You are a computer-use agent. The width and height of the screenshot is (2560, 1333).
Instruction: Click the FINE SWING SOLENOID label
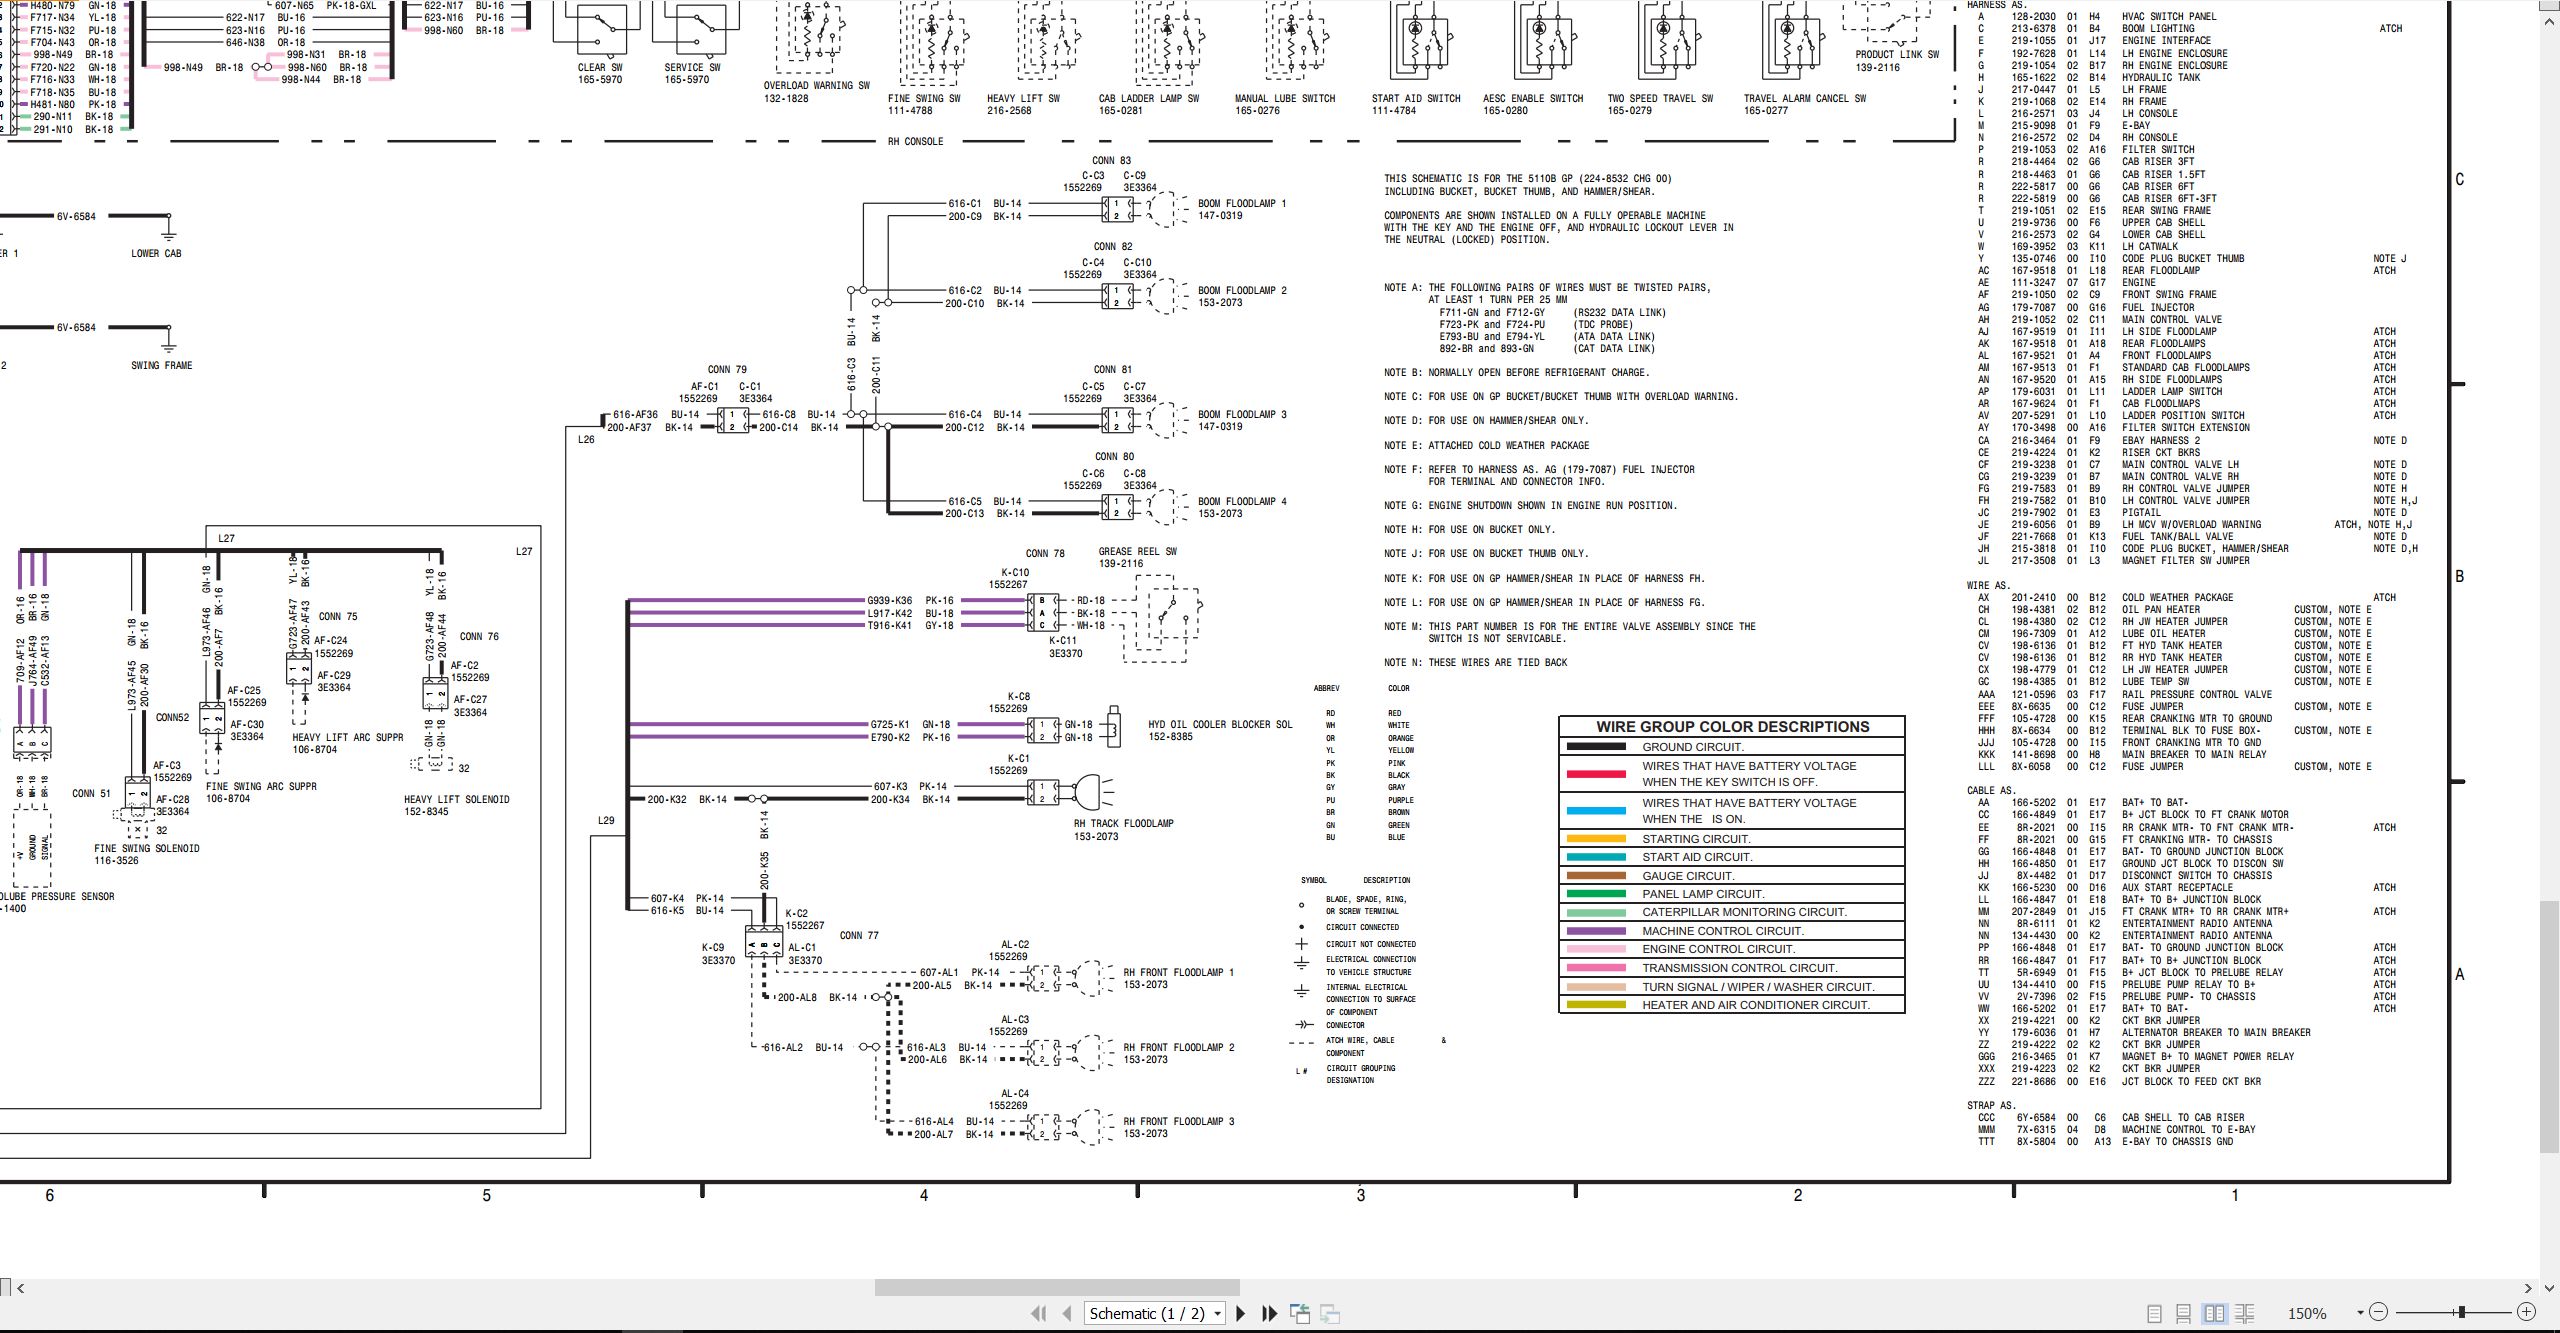(x=147, y=848)
